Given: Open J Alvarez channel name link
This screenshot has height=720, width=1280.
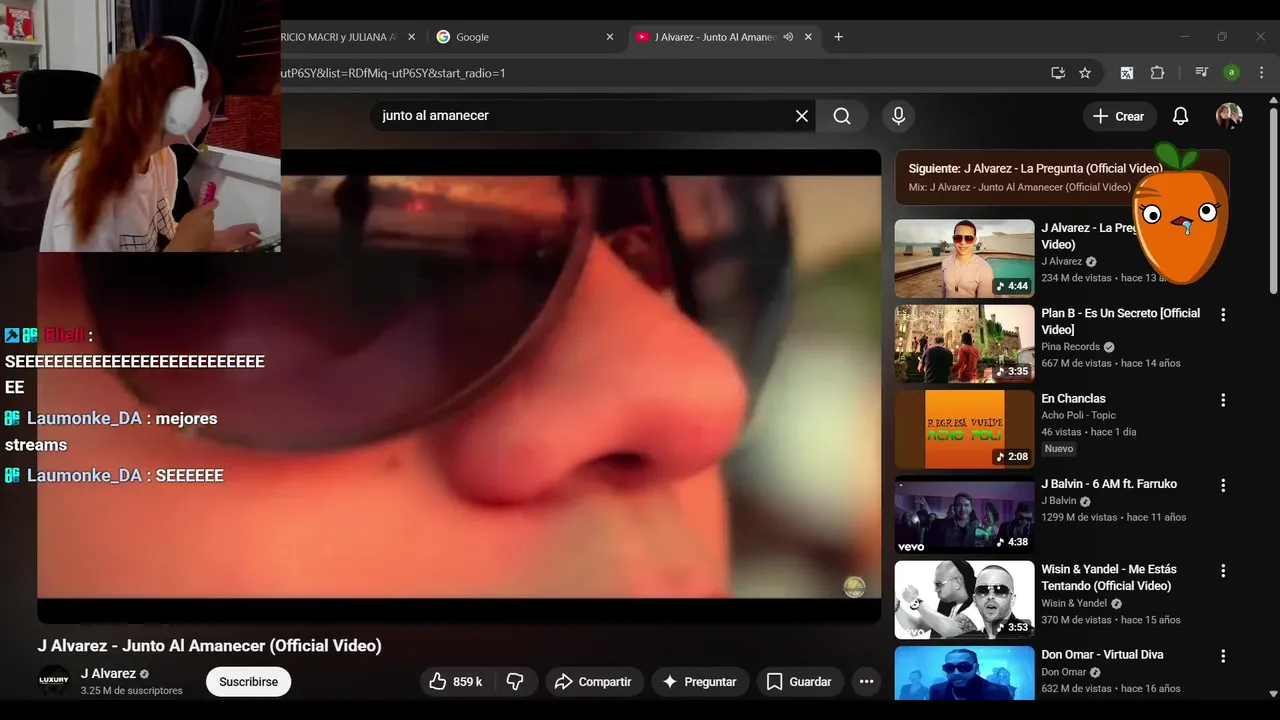Looking at the screenshot, I should (108, 674).
